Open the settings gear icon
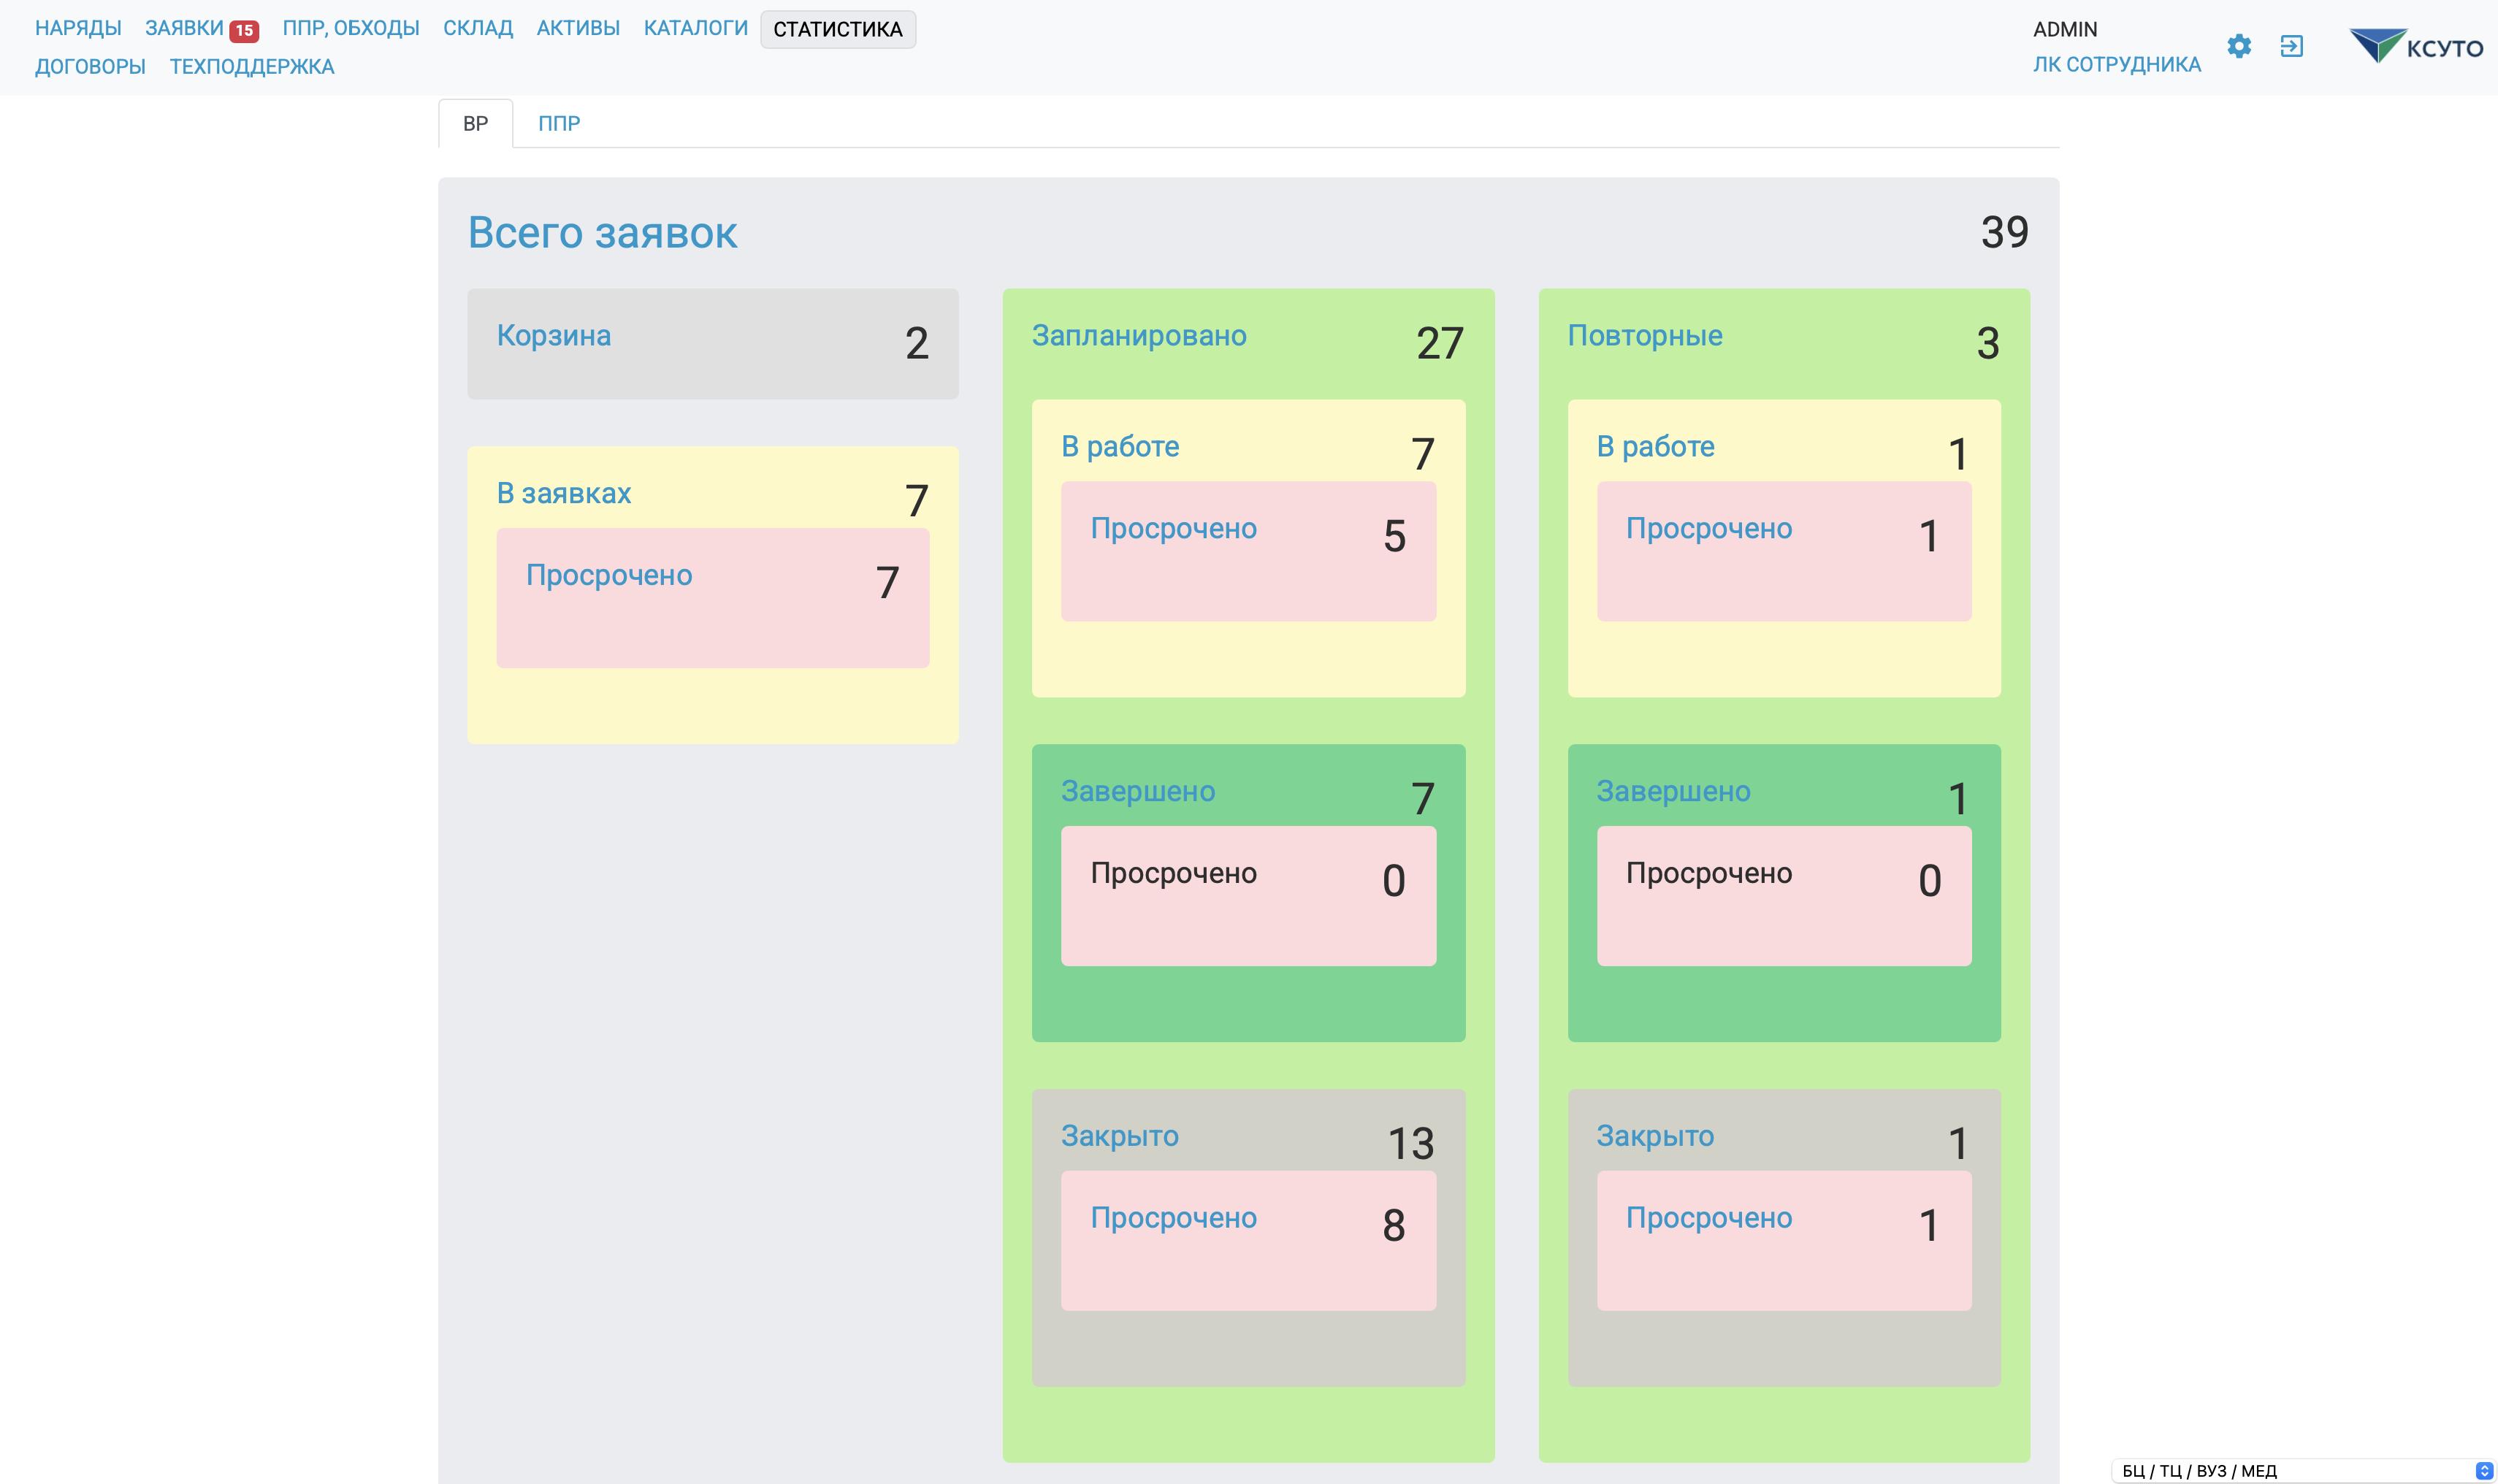The height and width of the screenshot is (1484, 2498). pos(2238,46)
